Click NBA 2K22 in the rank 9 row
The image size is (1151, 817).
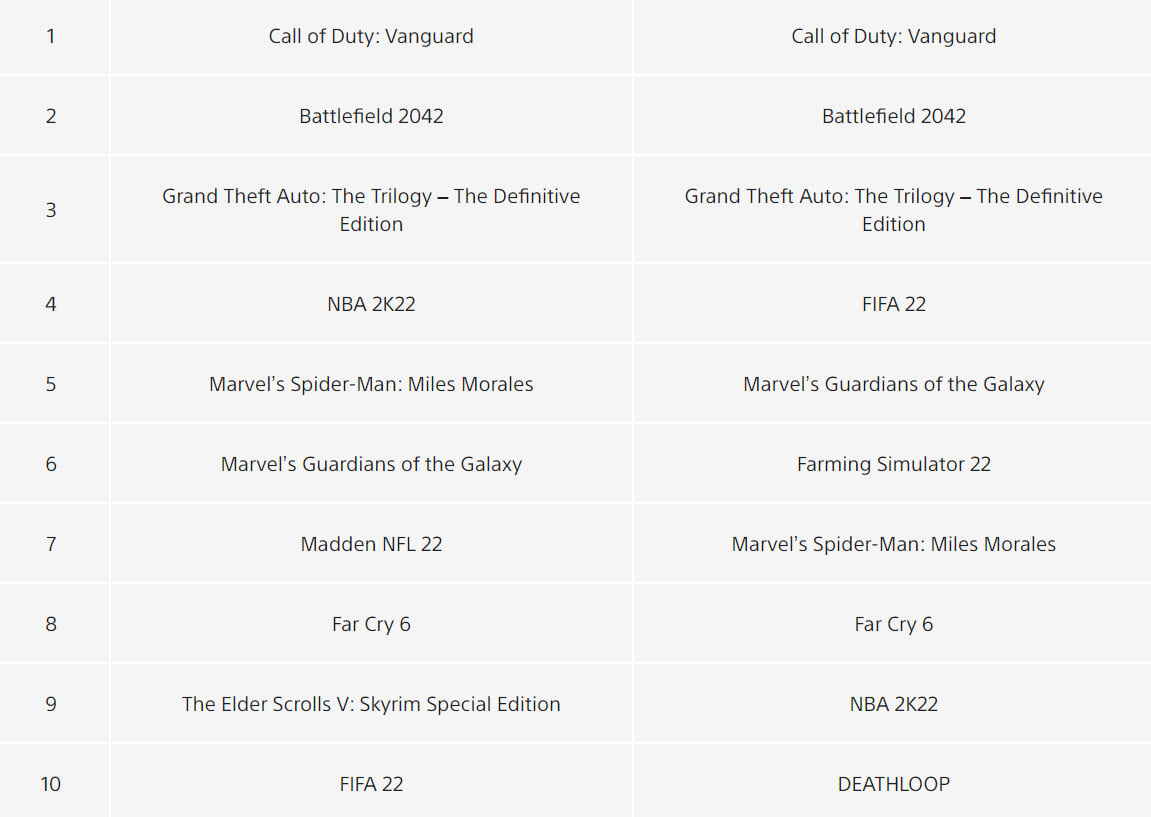click(x=893, y=704)
